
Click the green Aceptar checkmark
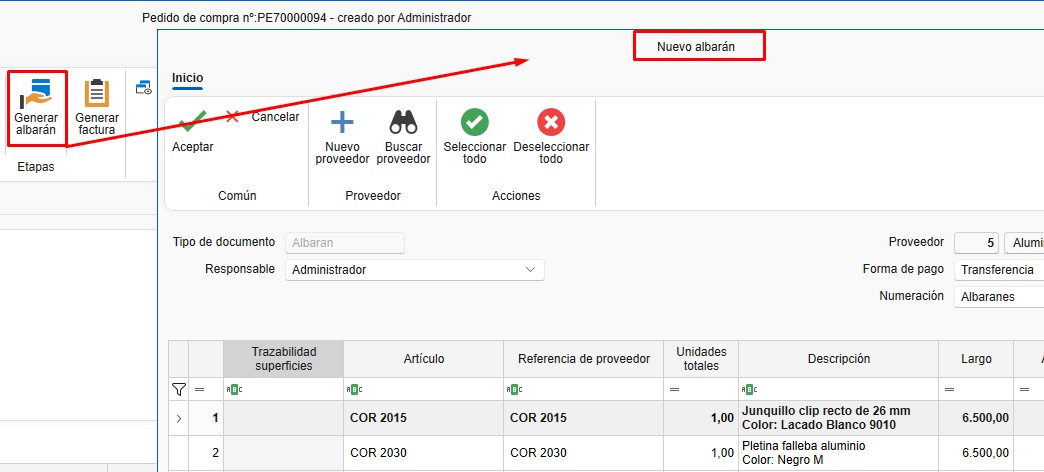pos(193,120)
